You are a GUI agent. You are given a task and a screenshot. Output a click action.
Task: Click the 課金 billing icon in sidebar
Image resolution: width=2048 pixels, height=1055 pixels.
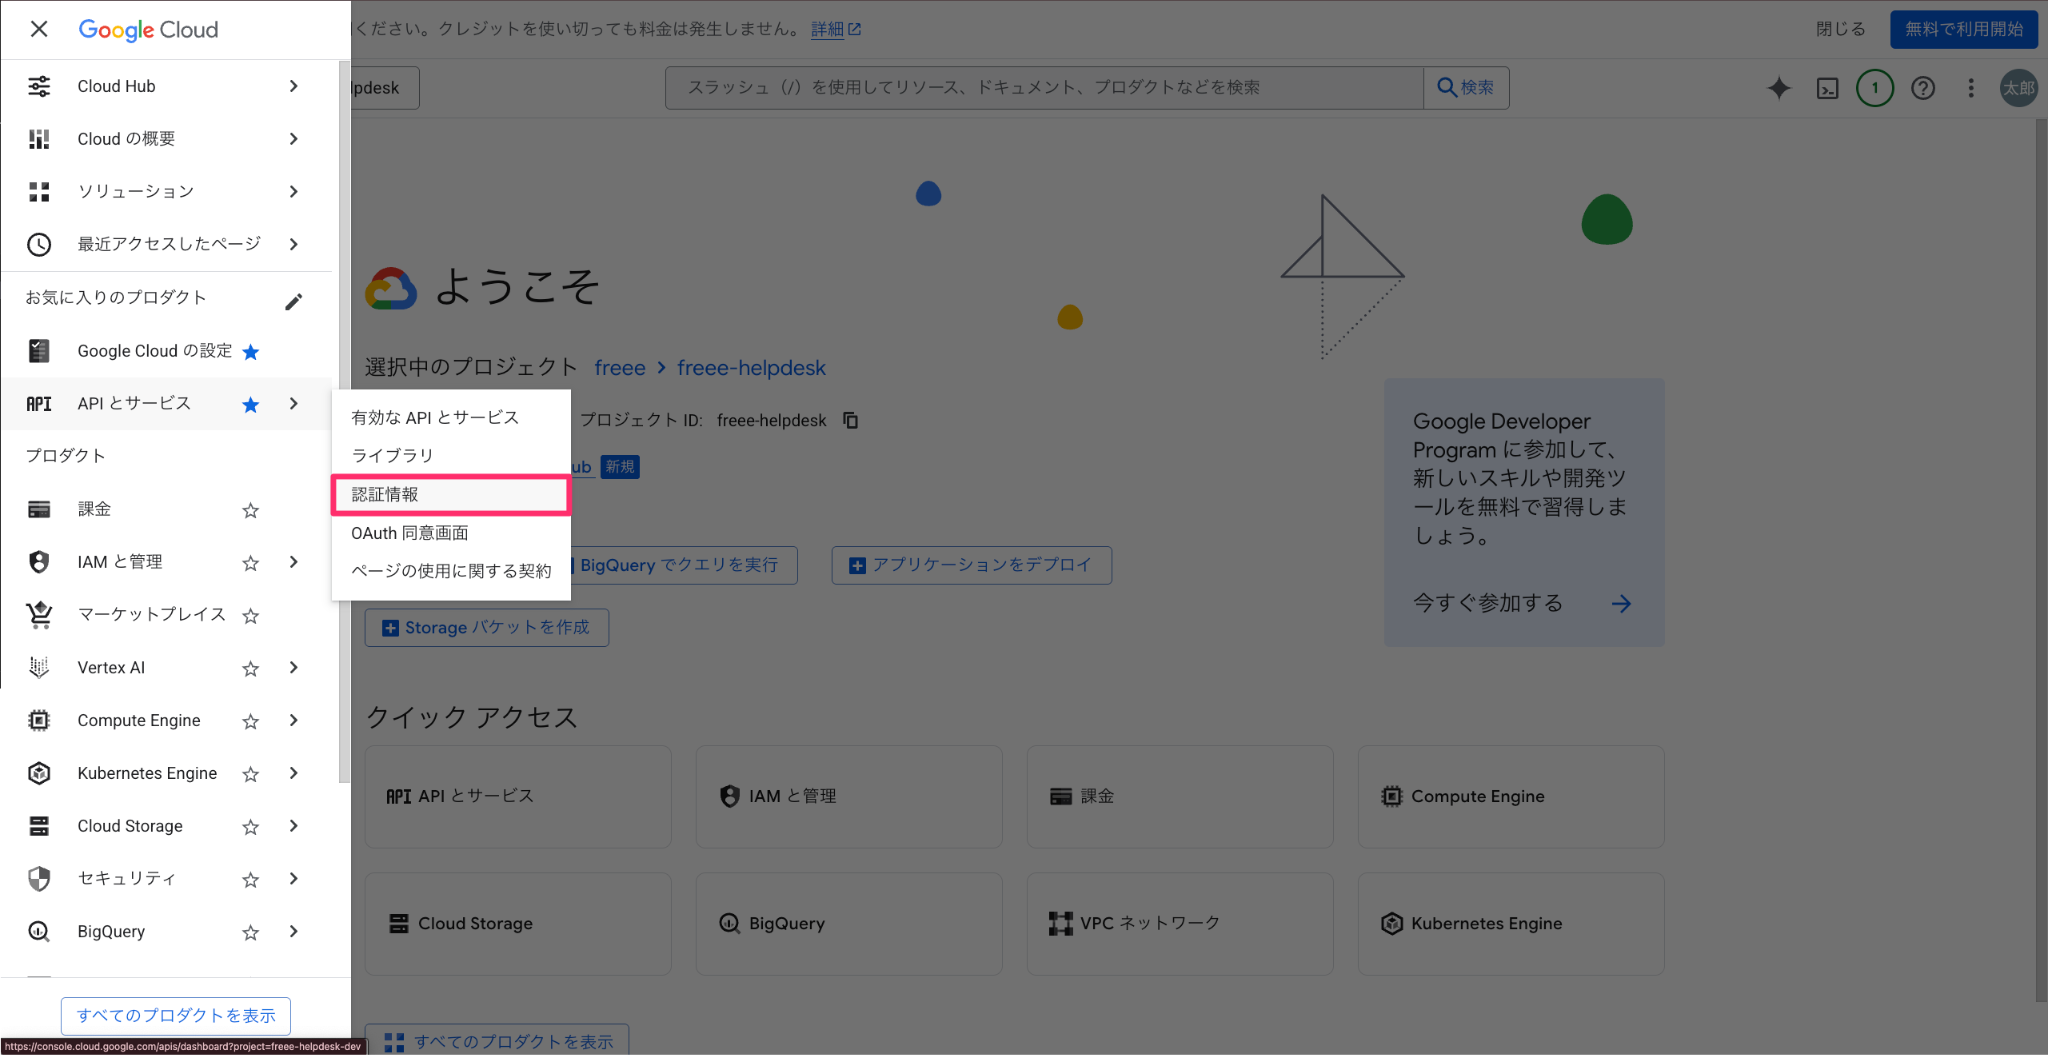[x=39, y=509]
